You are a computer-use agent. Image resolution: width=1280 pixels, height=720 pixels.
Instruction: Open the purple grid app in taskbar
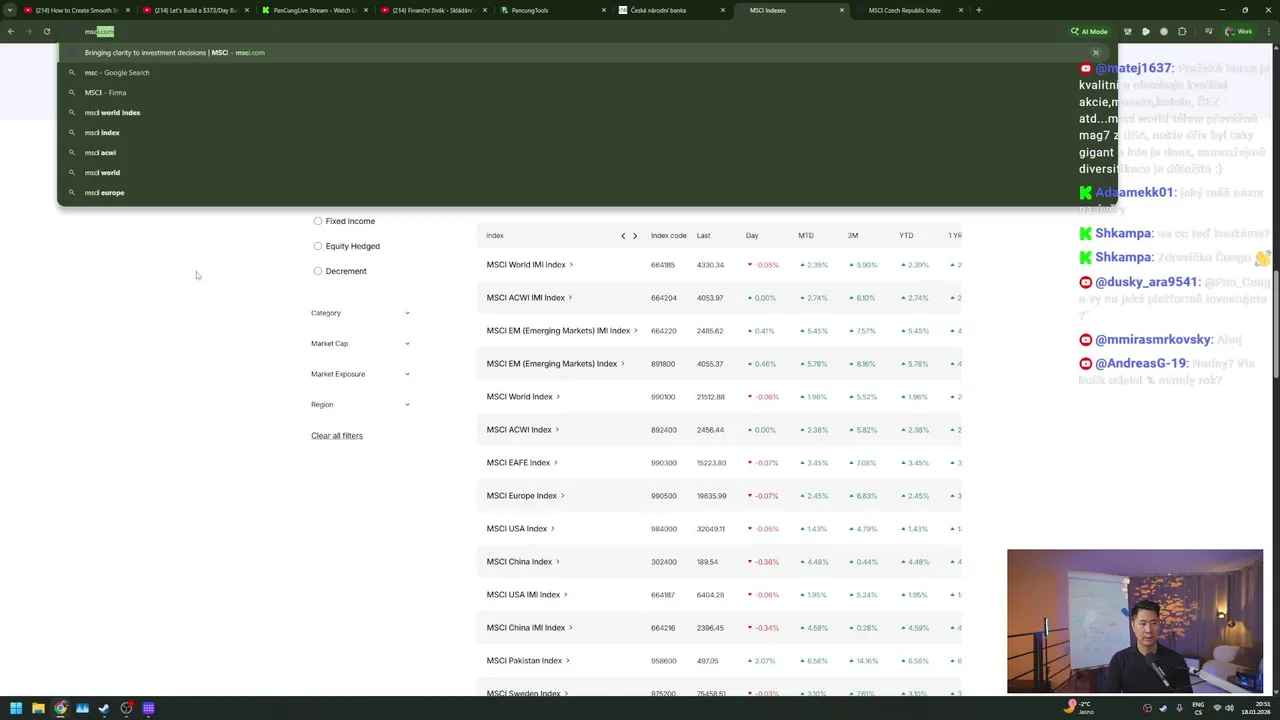[x=148, y=708]
